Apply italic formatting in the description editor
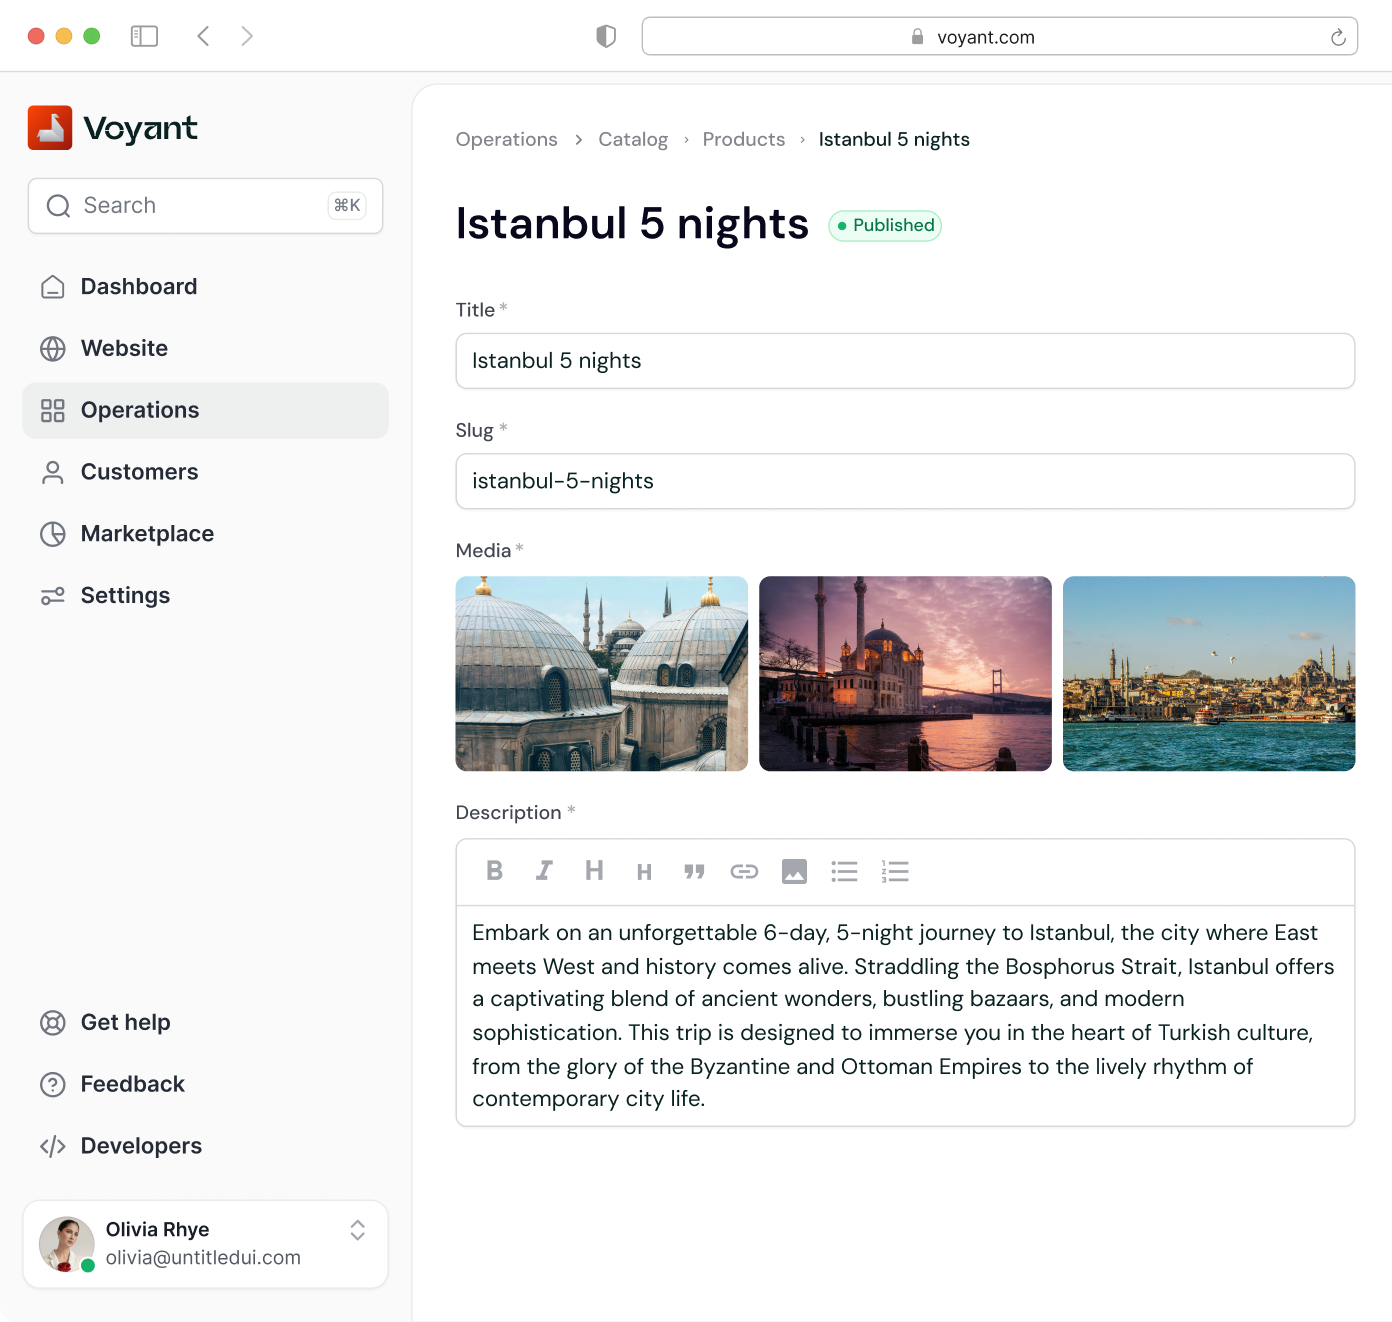Image resolution: width=1392 pixels, height=1322 pixels. tap(544, 871)
